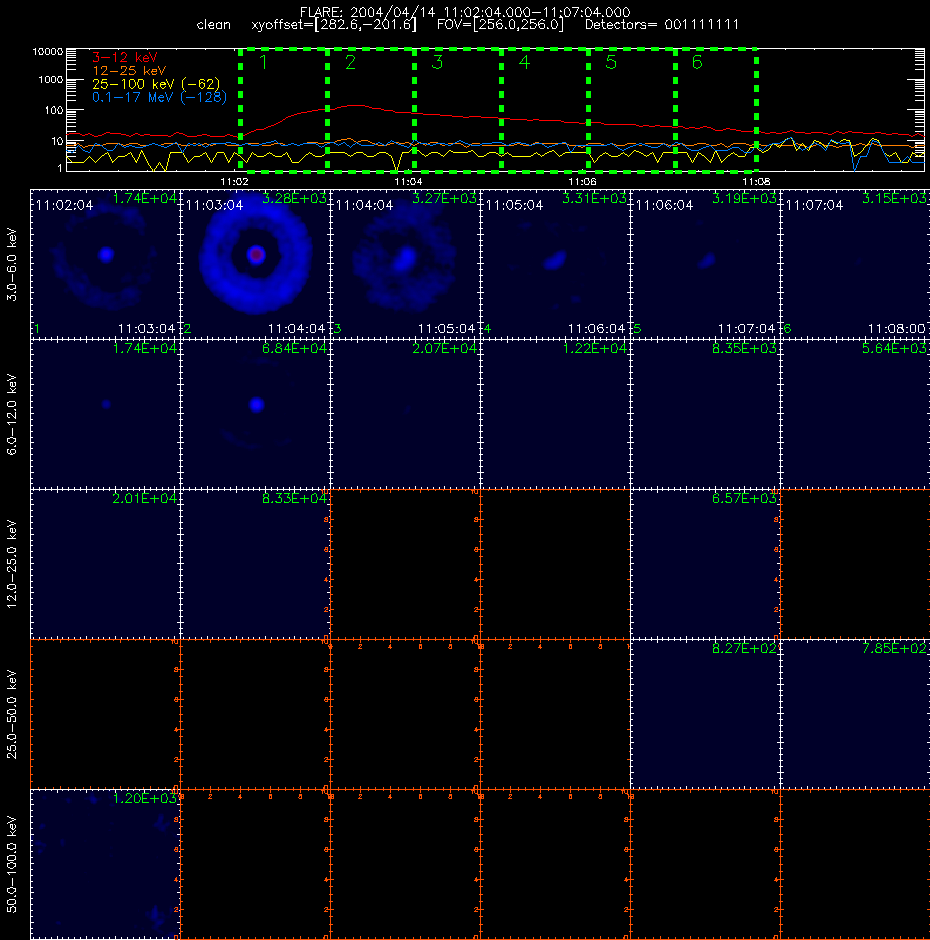This screenshot has height=940, width=930.
Task: Select interval marker 1 in light curve plot
Action: (263, 62)
